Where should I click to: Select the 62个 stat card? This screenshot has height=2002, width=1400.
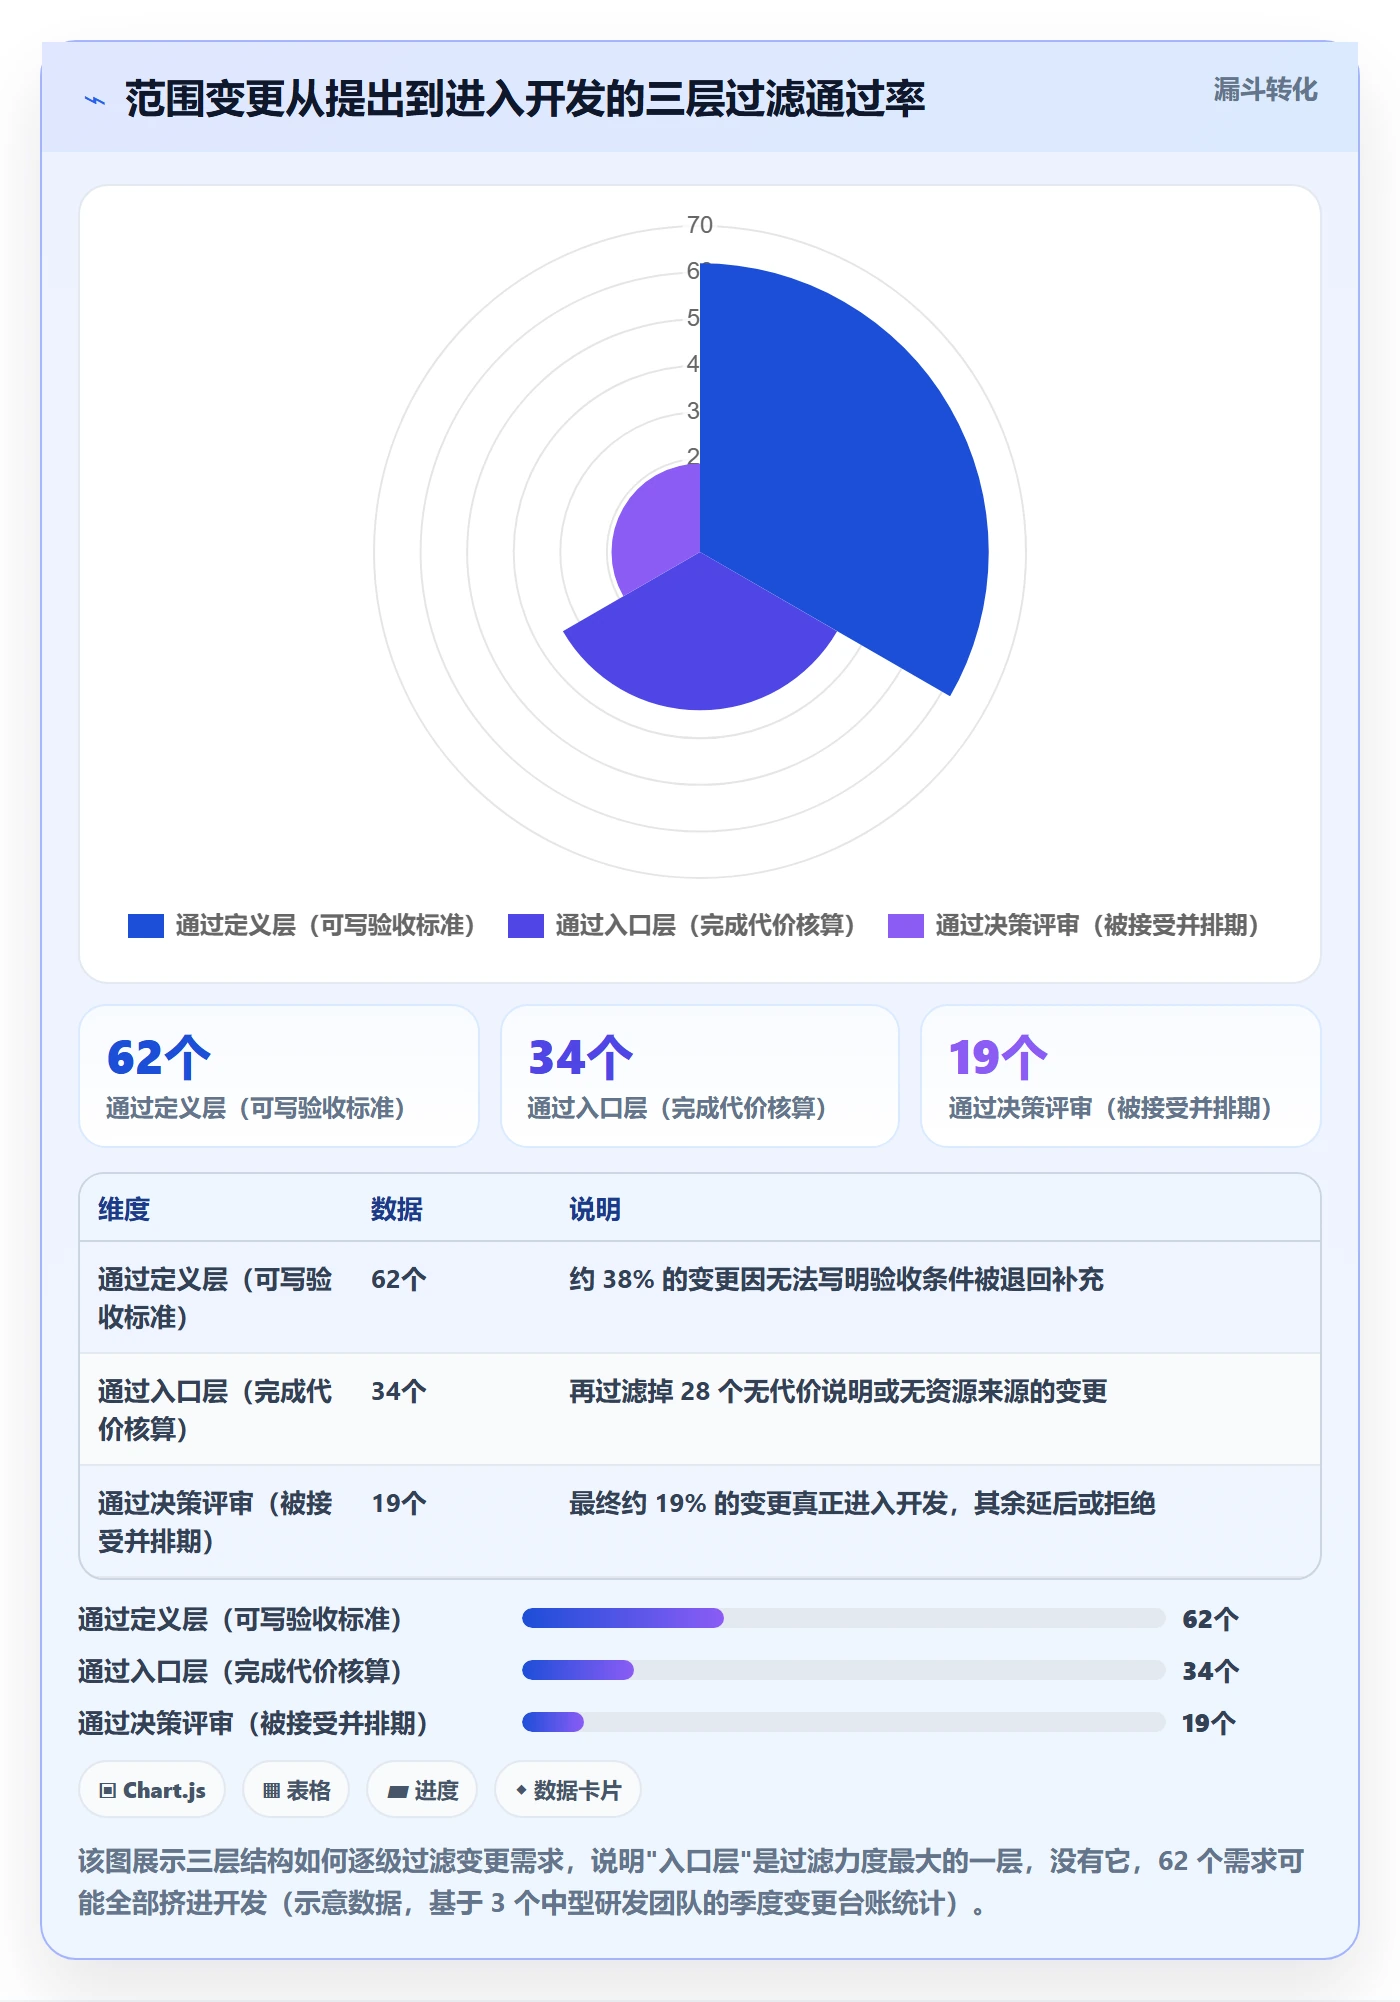coord(279,1076)
